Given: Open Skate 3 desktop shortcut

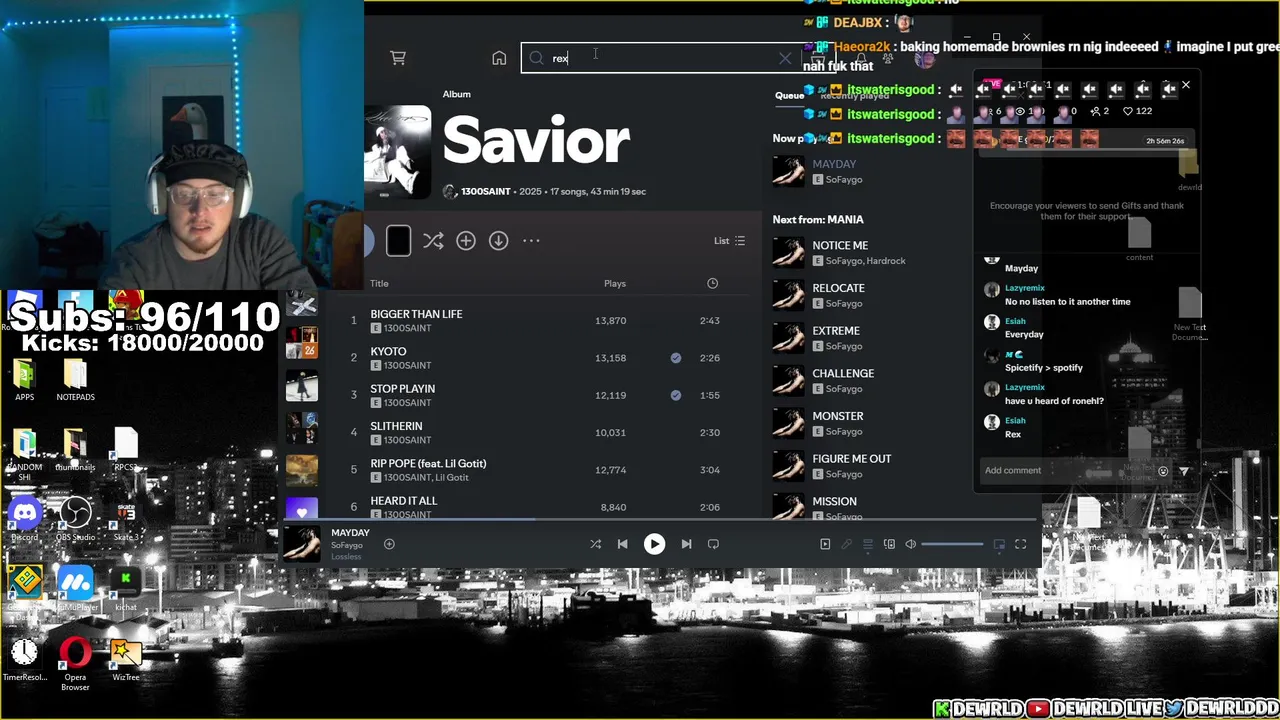Looking at the screenshot, I should tap(125, 519).
